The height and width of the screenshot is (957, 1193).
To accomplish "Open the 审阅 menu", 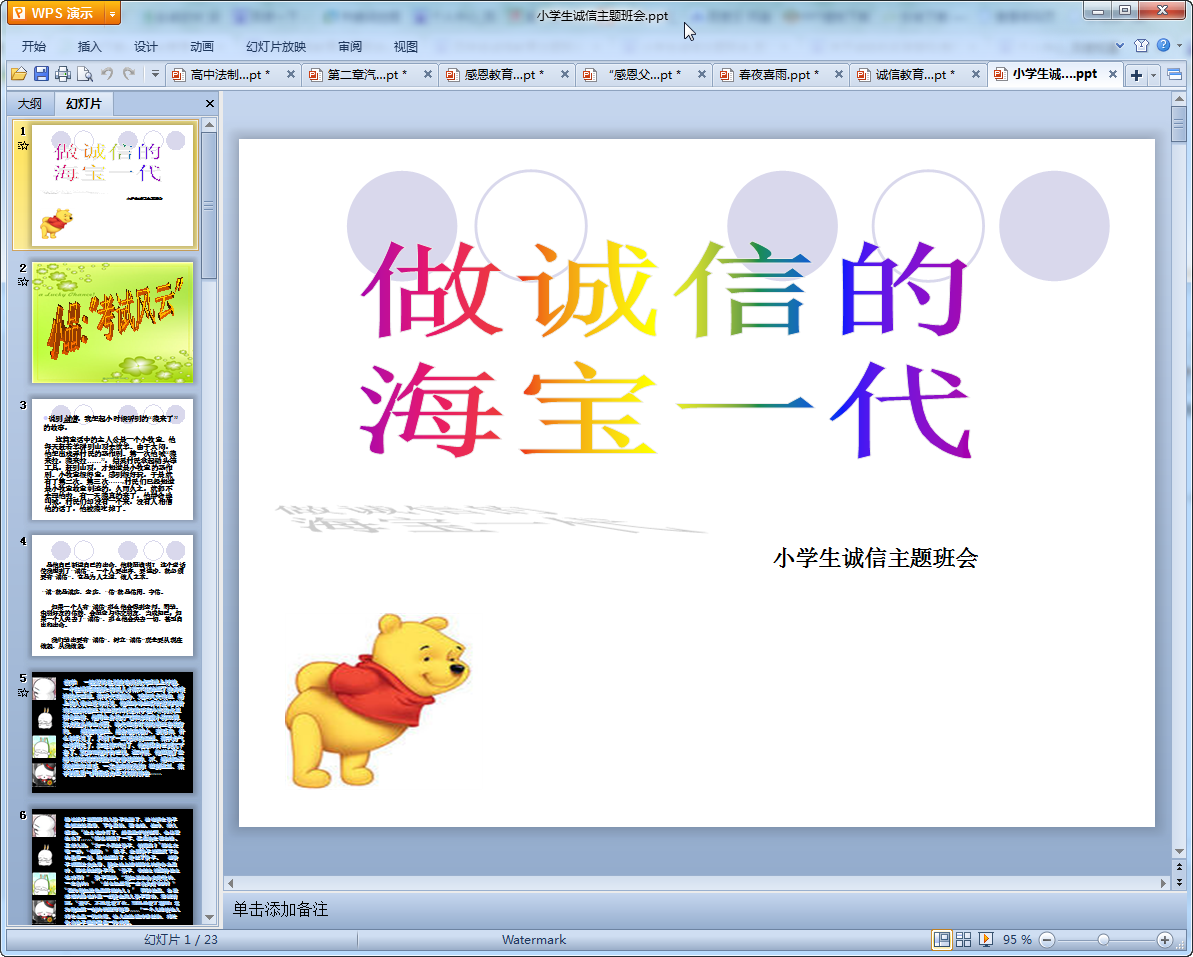I will [x=350, y=46].
